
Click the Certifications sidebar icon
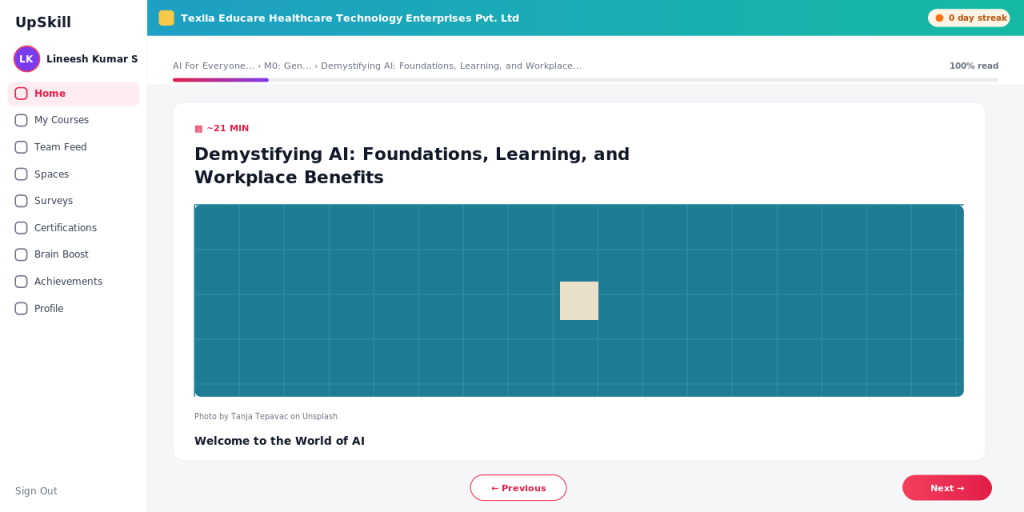21,228
